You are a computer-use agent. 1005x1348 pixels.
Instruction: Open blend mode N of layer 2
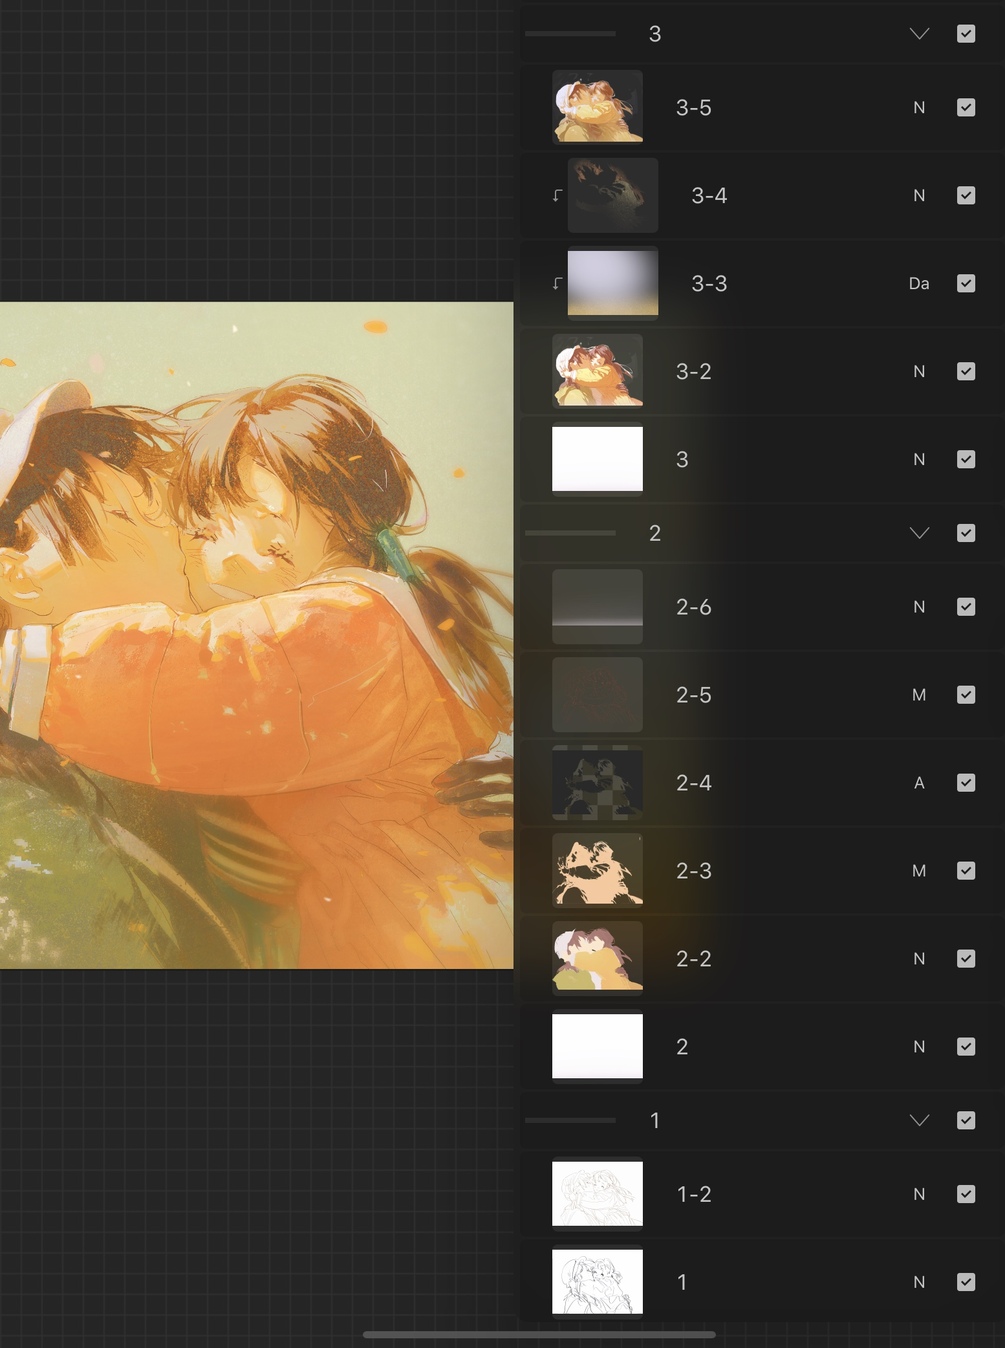(919, 1047)
